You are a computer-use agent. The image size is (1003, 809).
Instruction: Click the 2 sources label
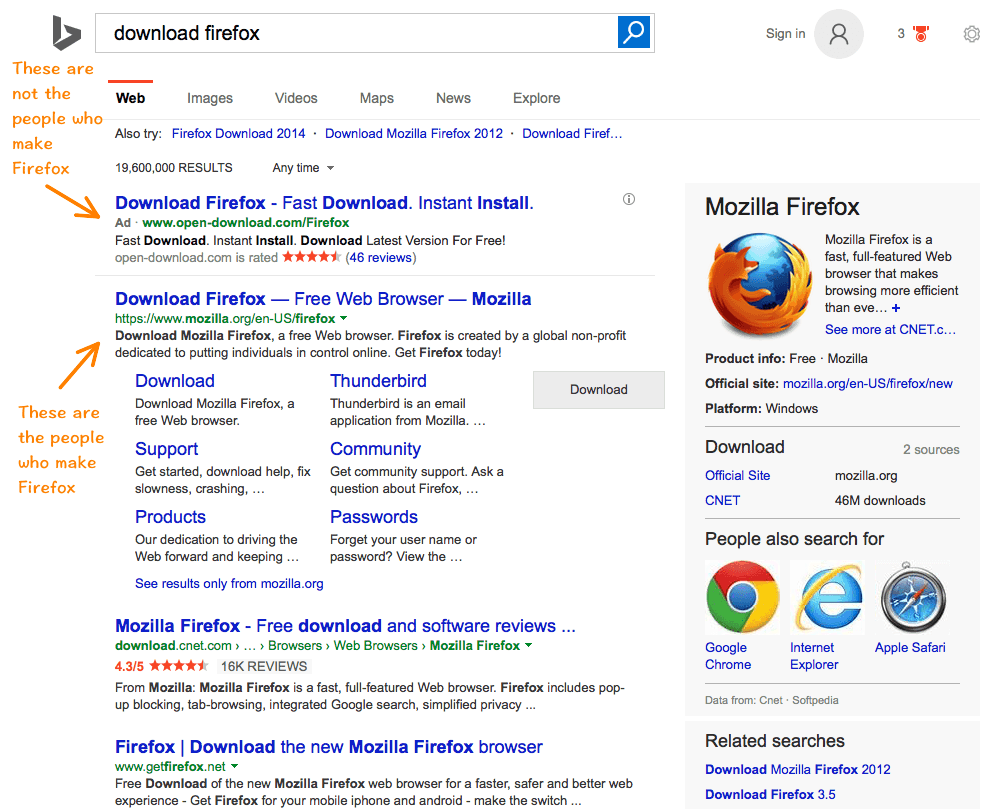coord(931,450)
